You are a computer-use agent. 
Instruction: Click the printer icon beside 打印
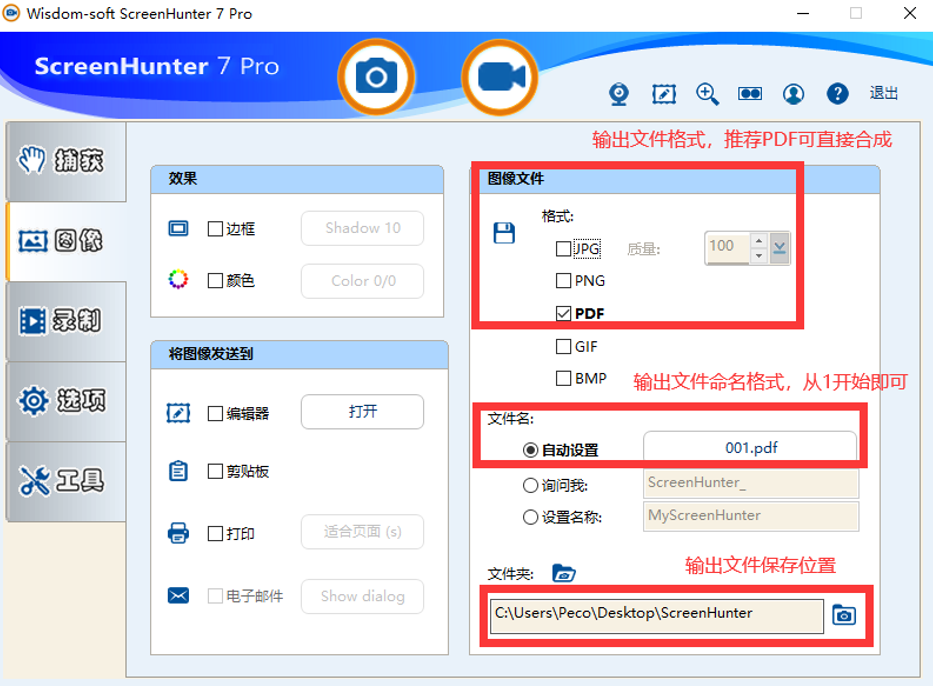[x=178, y=532]
